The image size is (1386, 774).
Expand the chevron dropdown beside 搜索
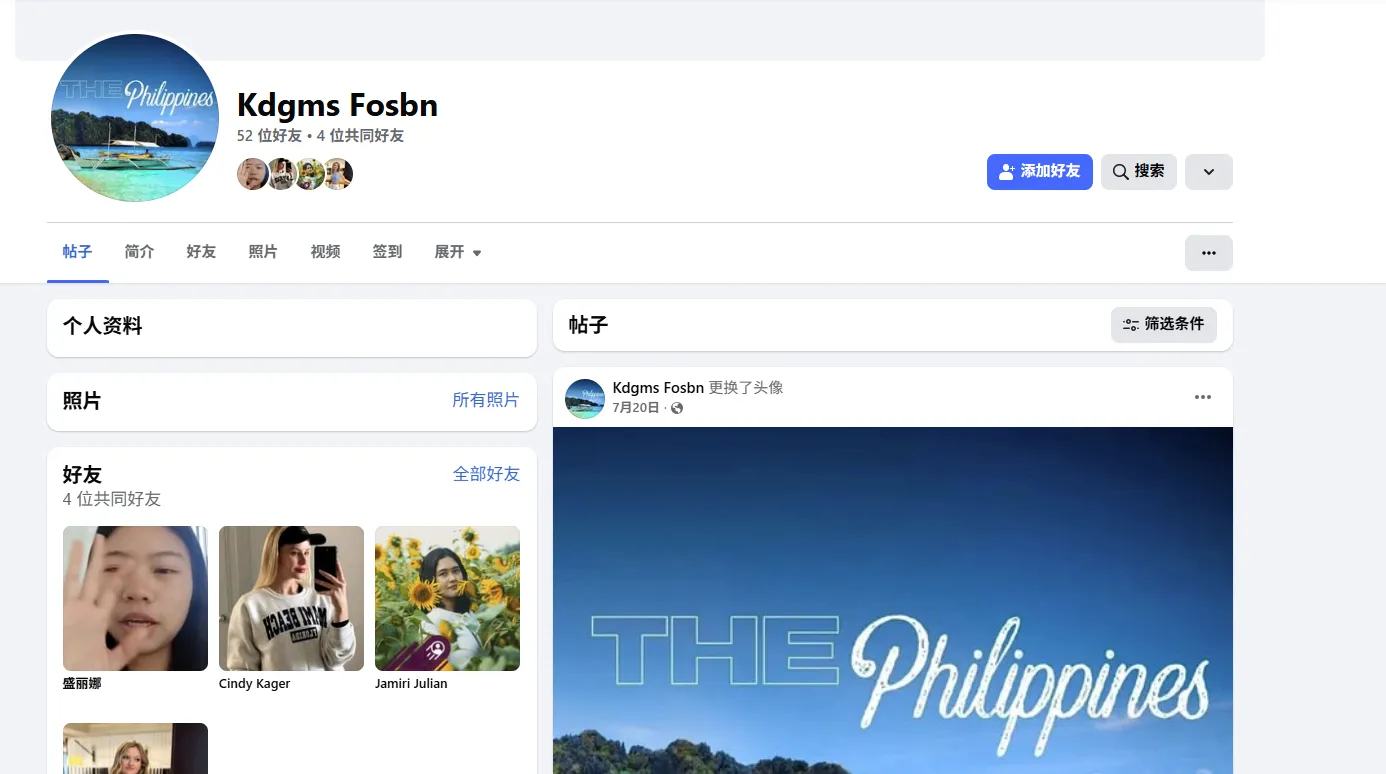click(x=1209, y=172)
